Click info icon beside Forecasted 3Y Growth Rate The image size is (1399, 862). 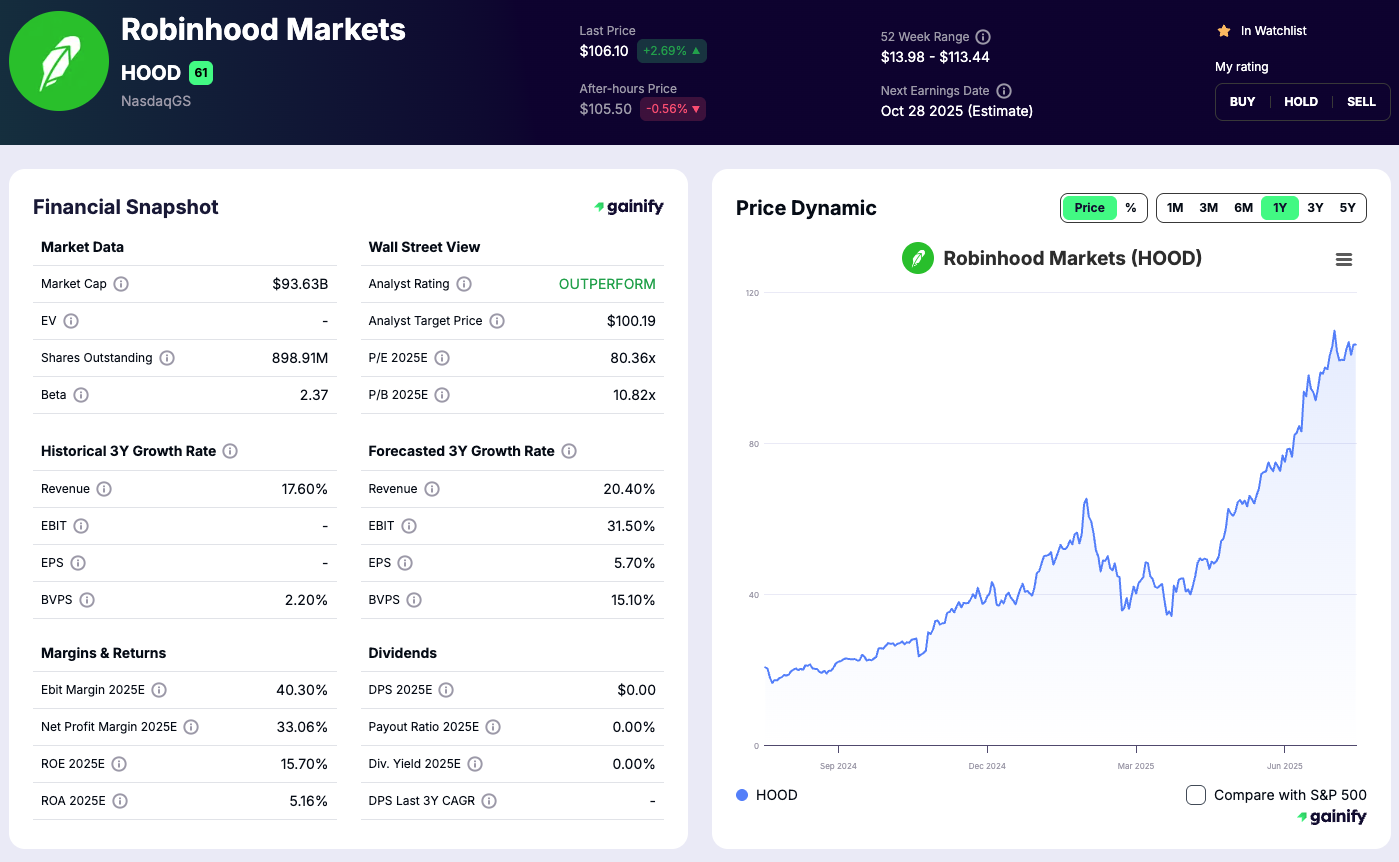coord(569,451)
